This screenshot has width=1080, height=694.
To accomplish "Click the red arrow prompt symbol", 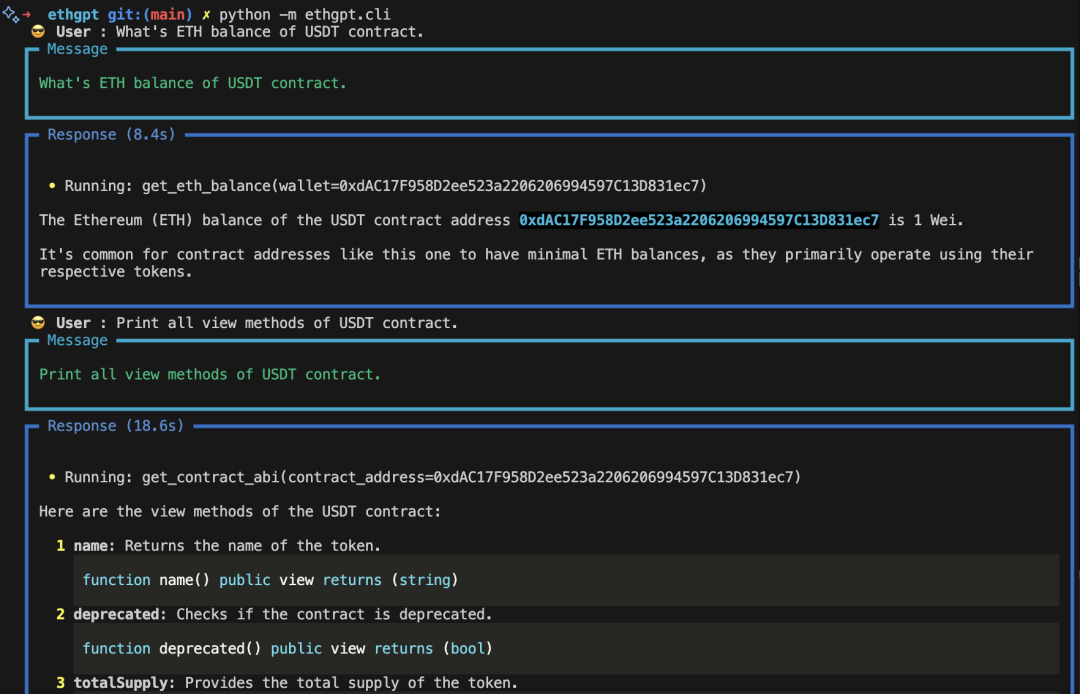I will point(26,14).
